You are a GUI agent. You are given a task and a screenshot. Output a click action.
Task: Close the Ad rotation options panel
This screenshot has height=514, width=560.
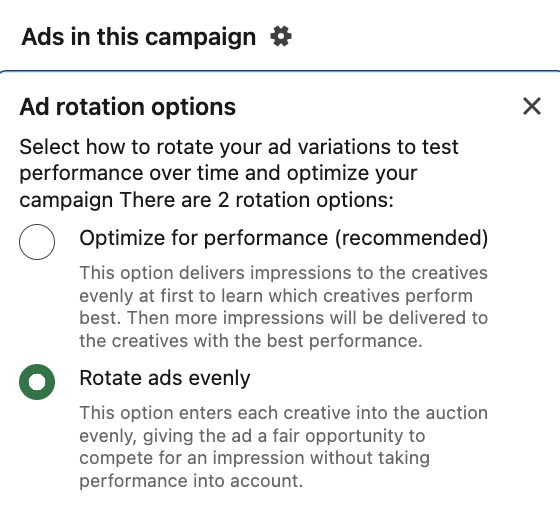point(532,106)
